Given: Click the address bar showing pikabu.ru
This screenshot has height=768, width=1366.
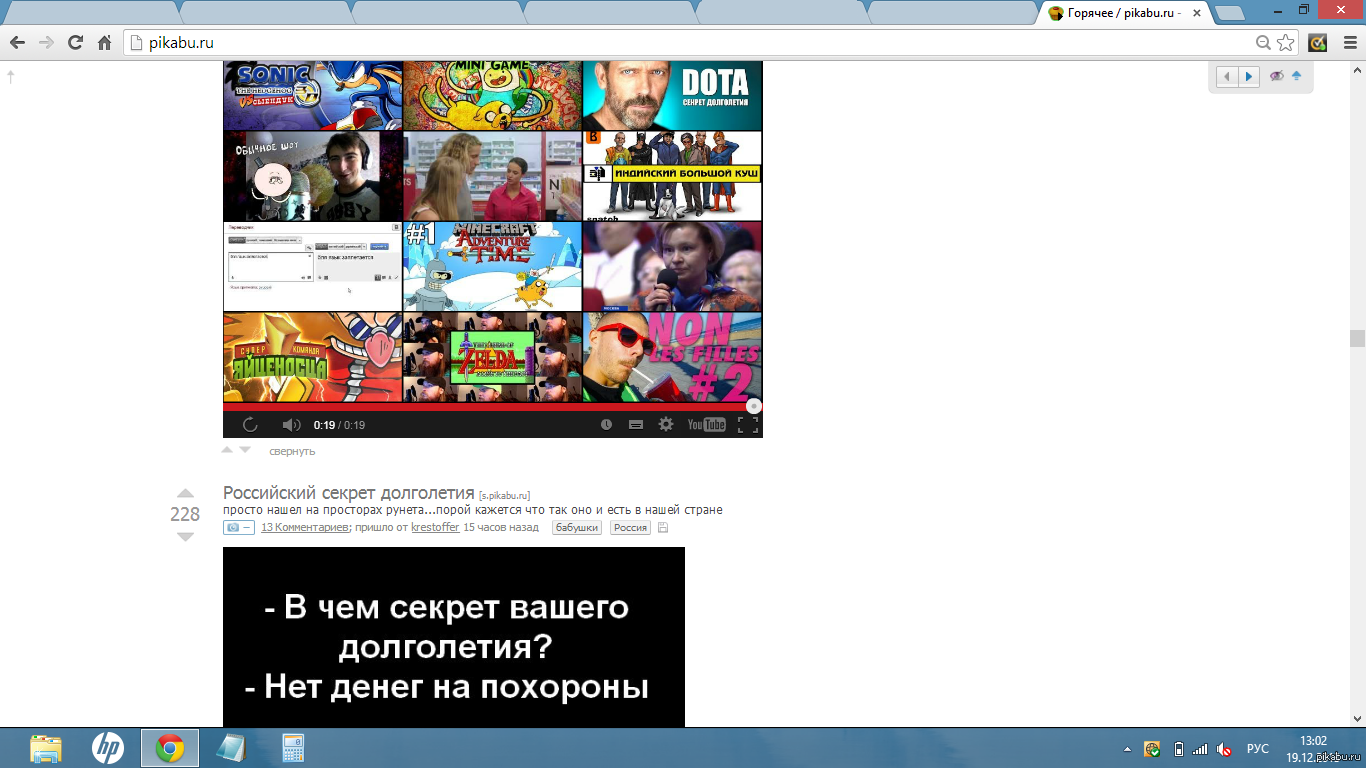Looking at the screenshot, I should pyautogui.click(x=690, y=43).
